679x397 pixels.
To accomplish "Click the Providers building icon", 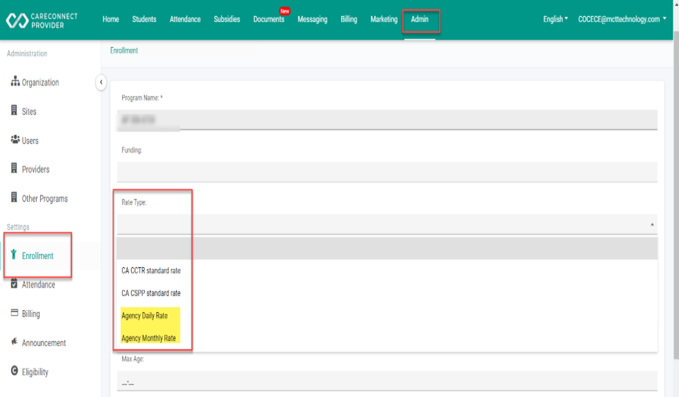I will pyautogui.click(x=14, y=168).
